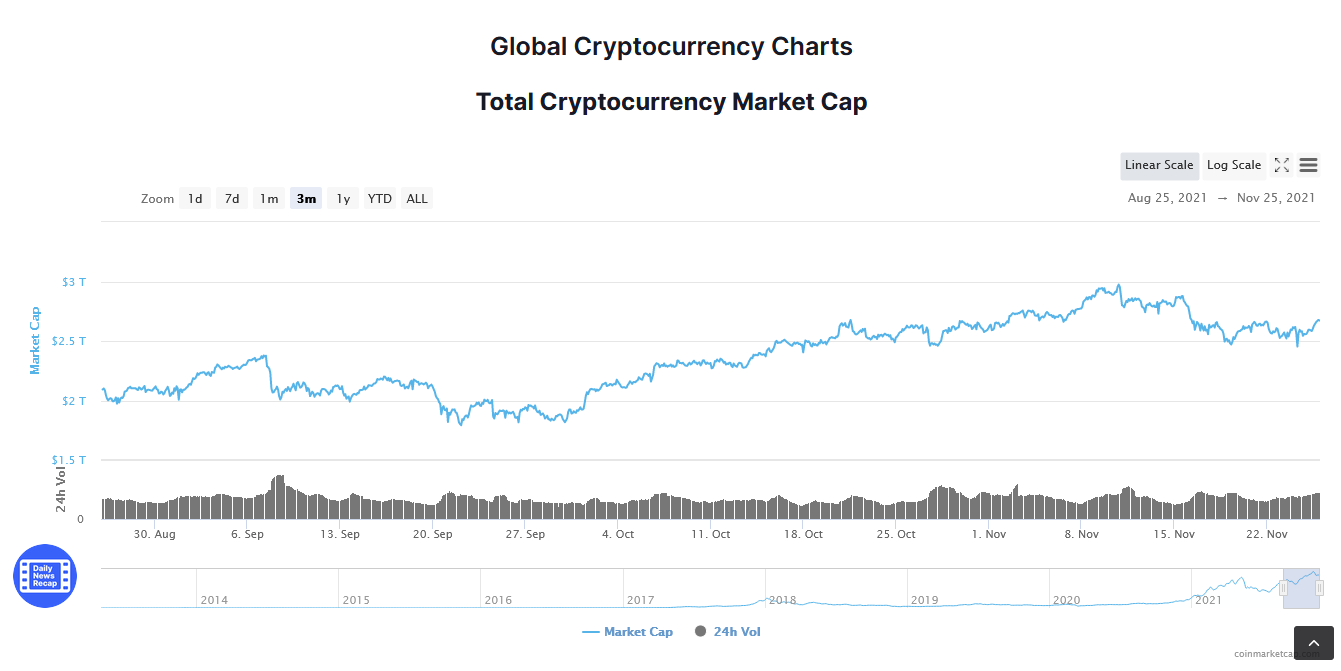Click the scroll-to-top arrow button

coord(1313,643)
